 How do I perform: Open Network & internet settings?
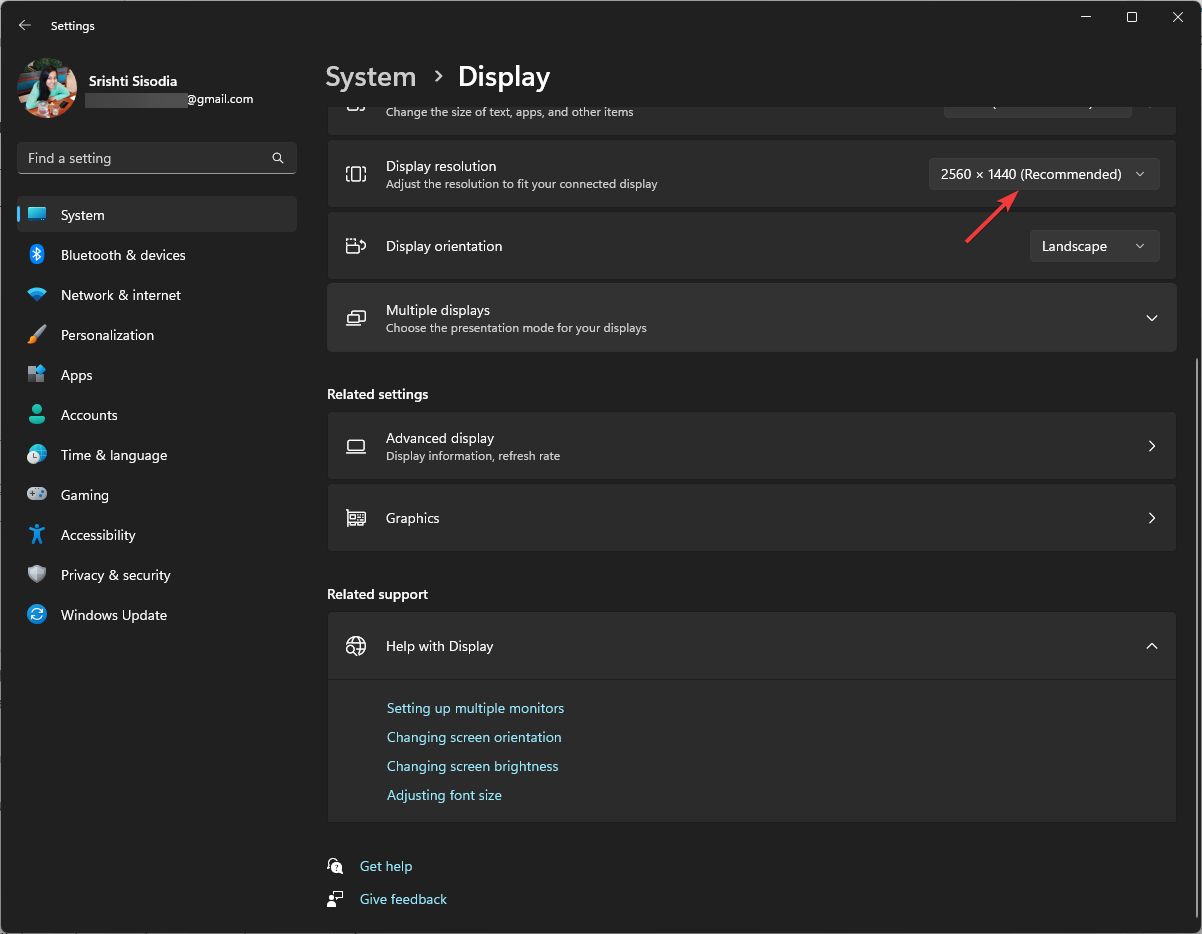(x=121, y=295)
